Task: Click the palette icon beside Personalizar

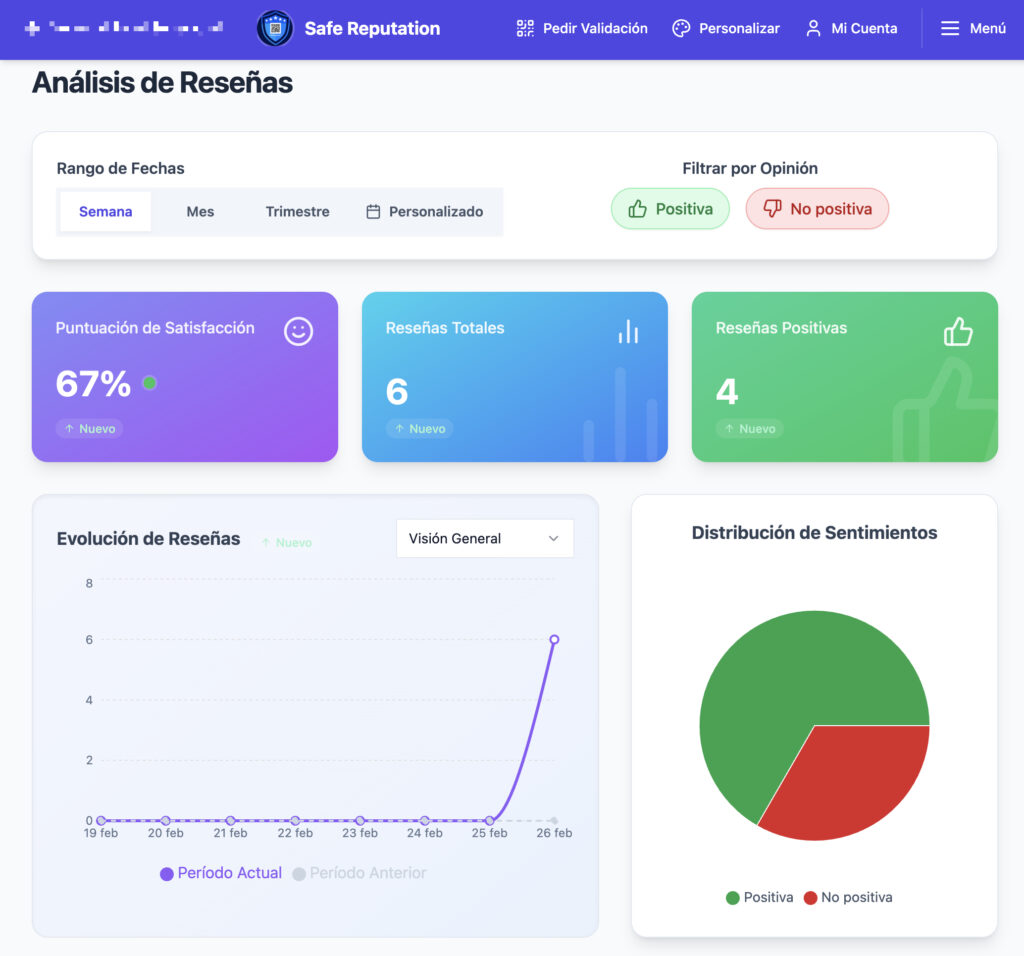Action: coord(681,29)
